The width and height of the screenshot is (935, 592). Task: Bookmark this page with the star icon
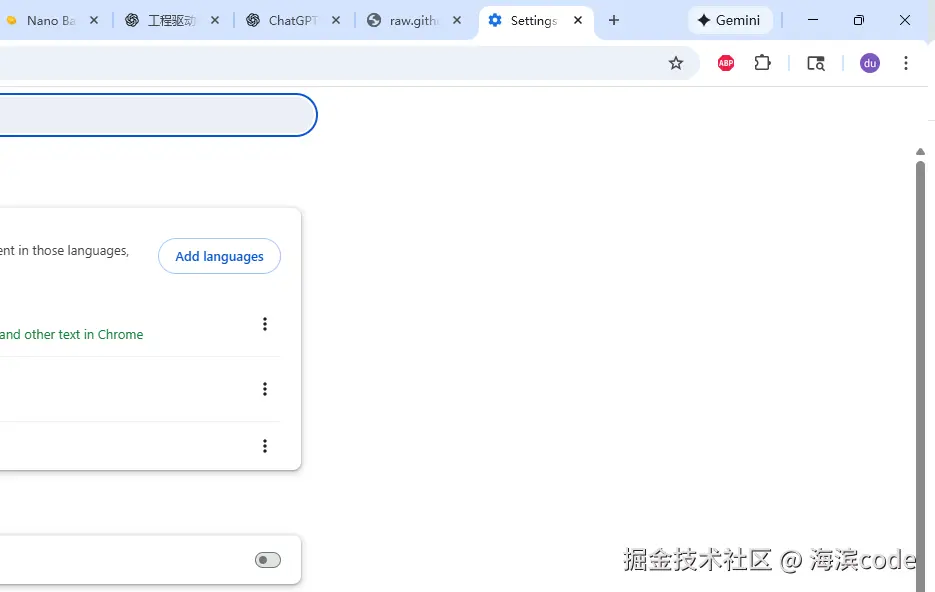676,62
